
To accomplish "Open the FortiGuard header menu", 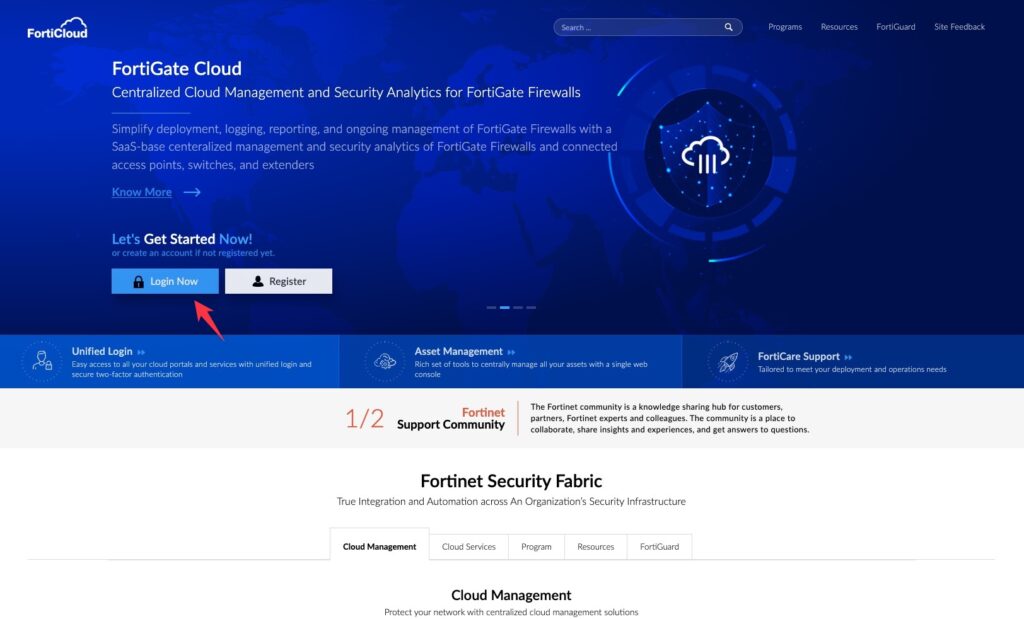I will [x=895, y=27].
